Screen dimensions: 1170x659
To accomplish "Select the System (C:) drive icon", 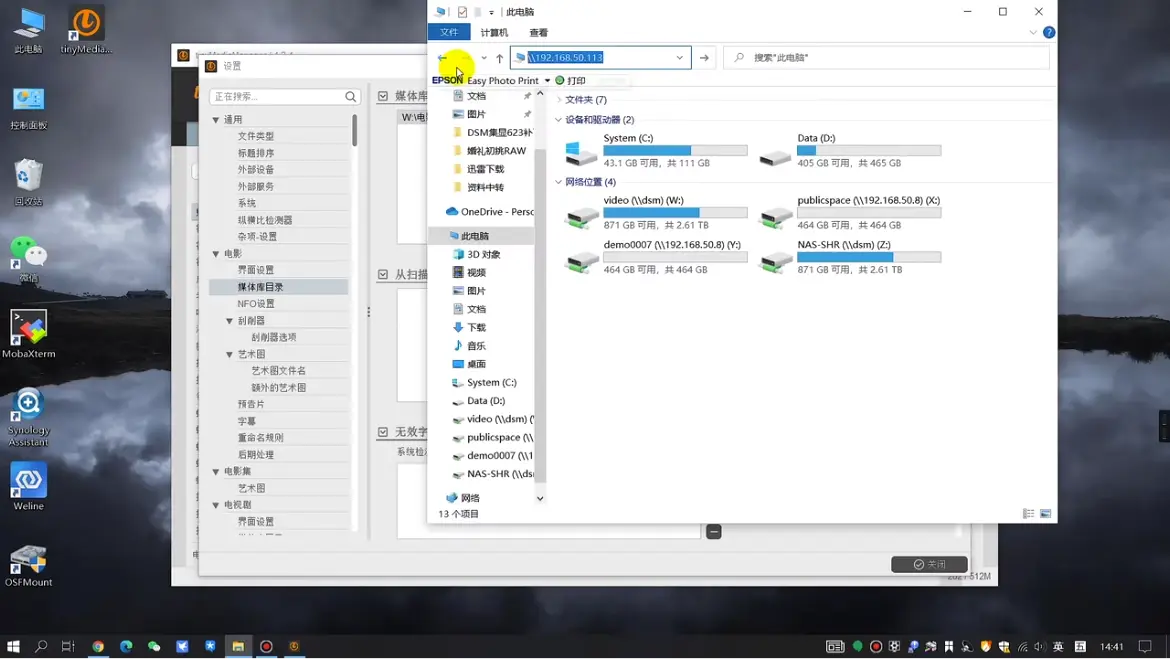I will pyautogui.click(x=581, y=152).
